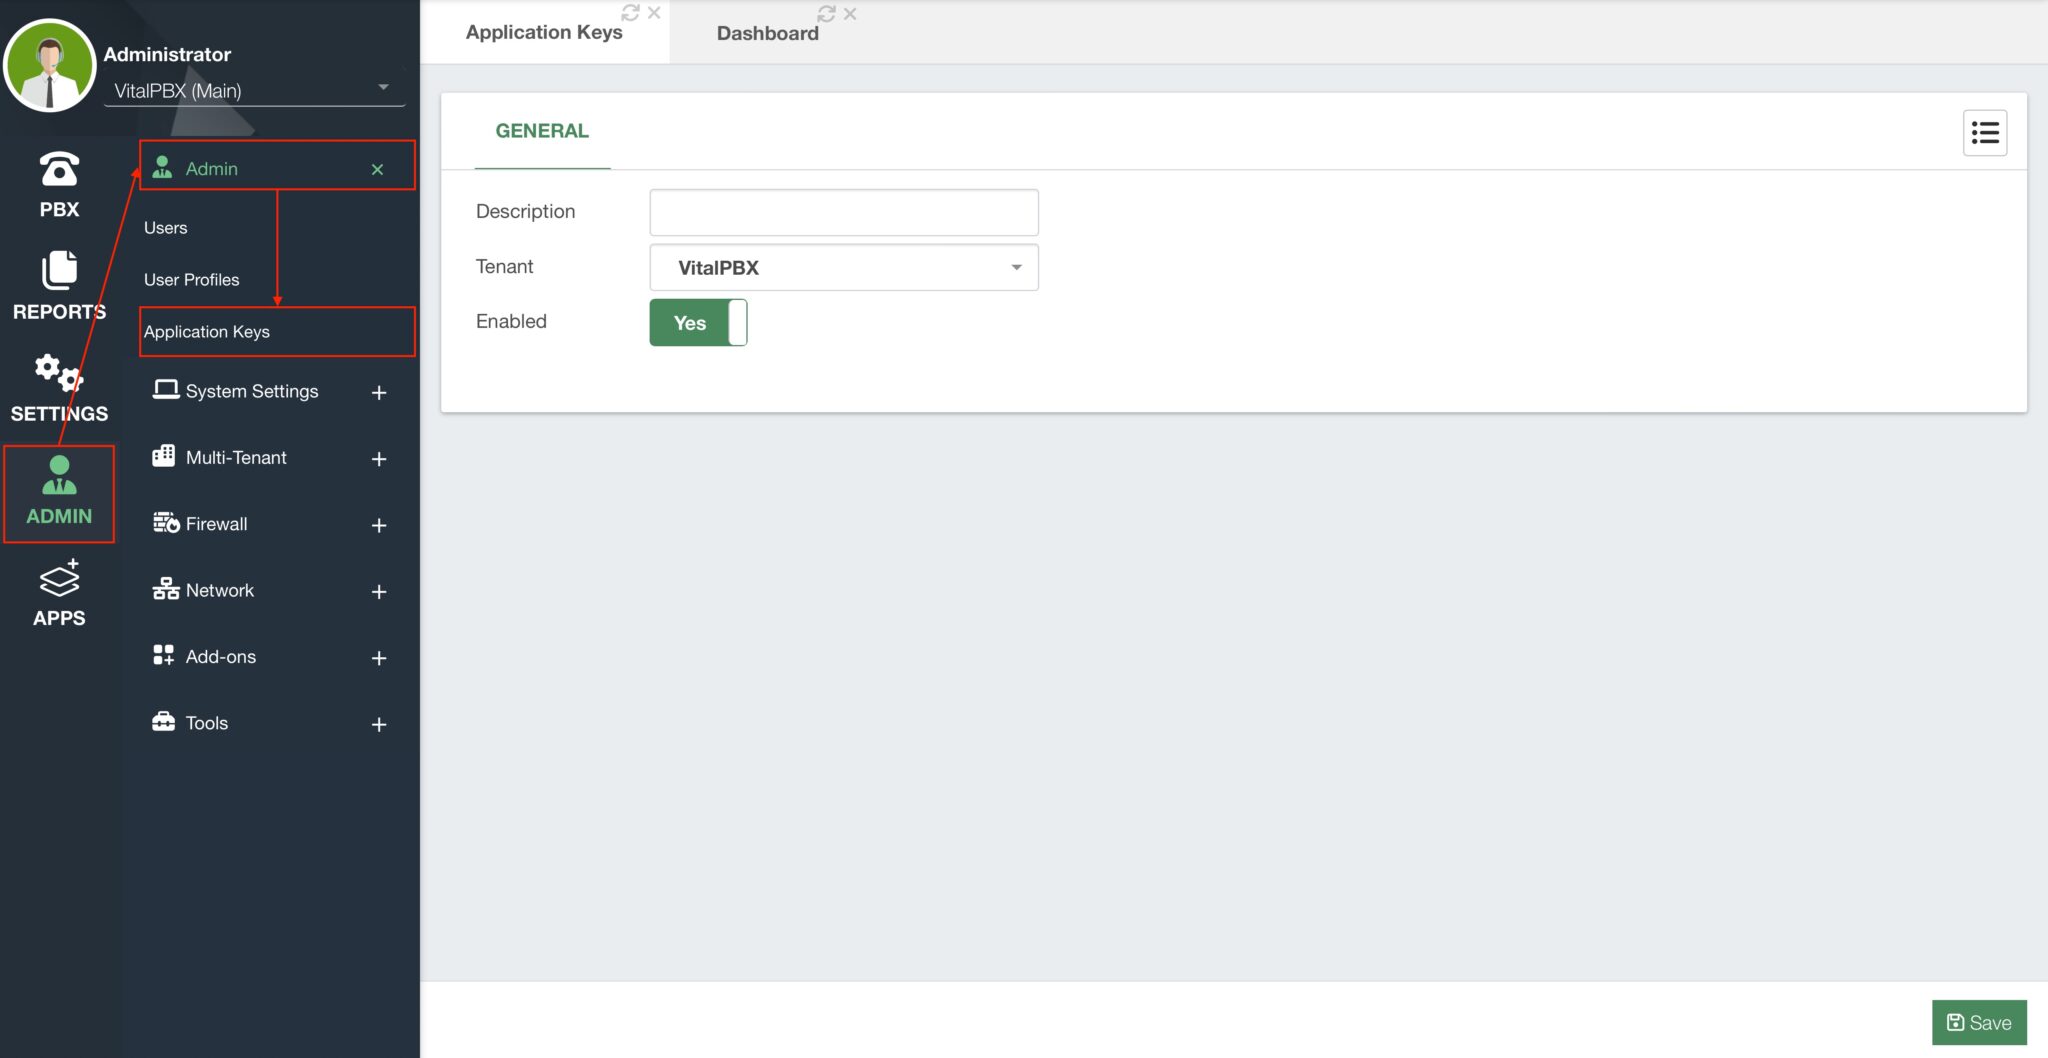This screenshot has width=2048, height=1058.
Task: Focus the Description input field
Action: pyautogui.click(x=844, y=212)
